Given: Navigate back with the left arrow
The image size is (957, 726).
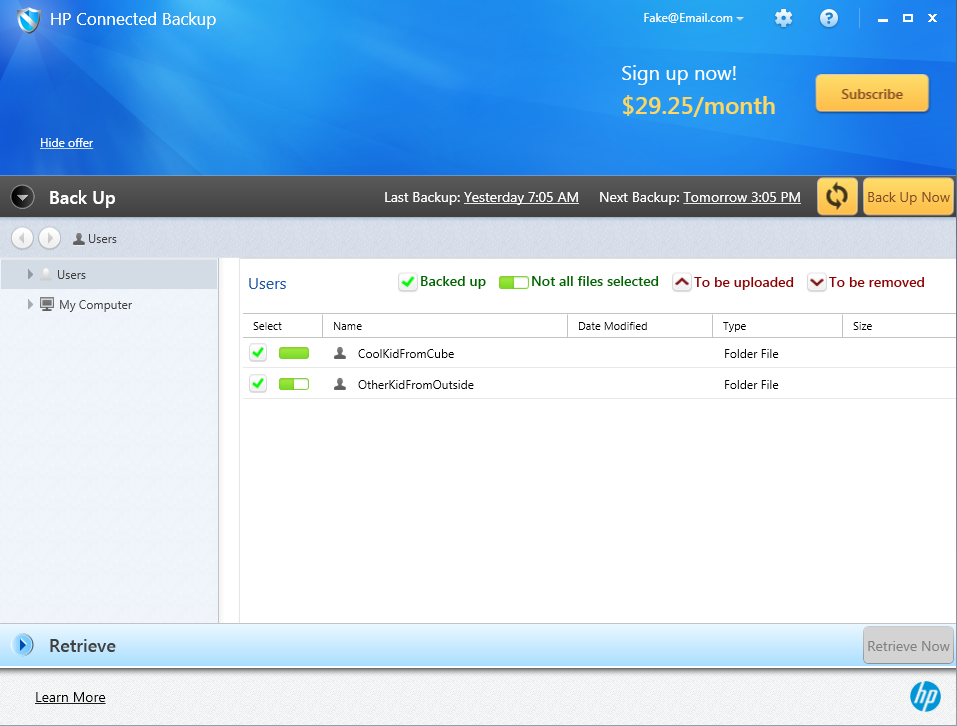Looking at the screenshot, I should pos(22,238).
